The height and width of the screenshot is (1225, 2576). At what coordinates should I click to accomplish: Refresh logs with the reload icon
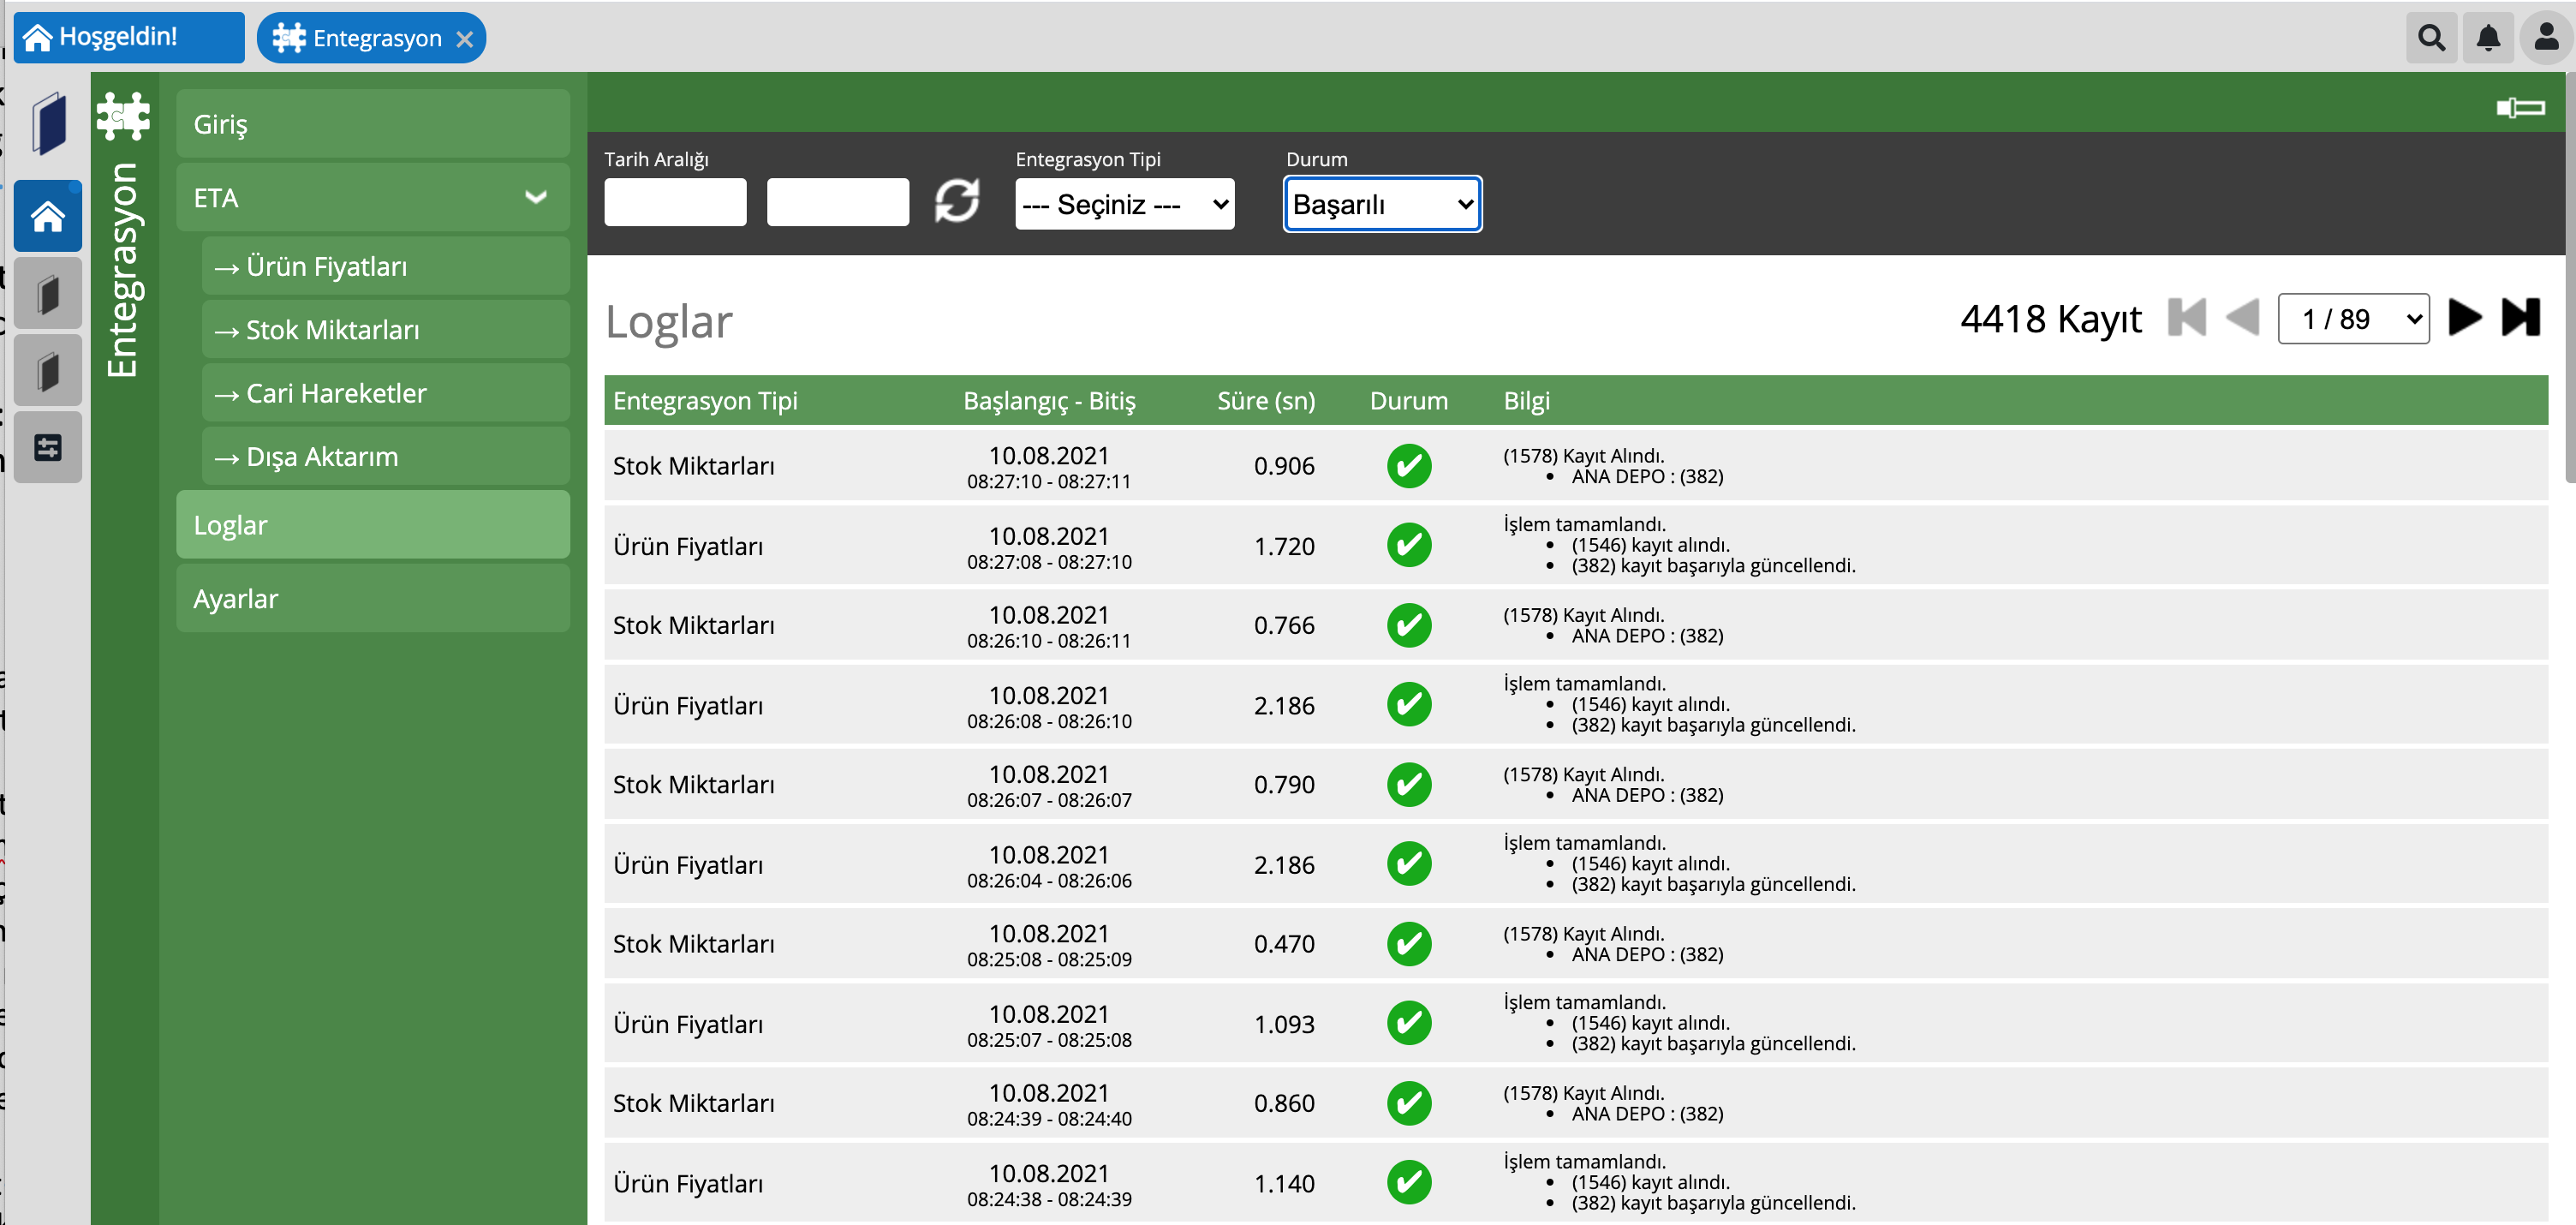957,201
